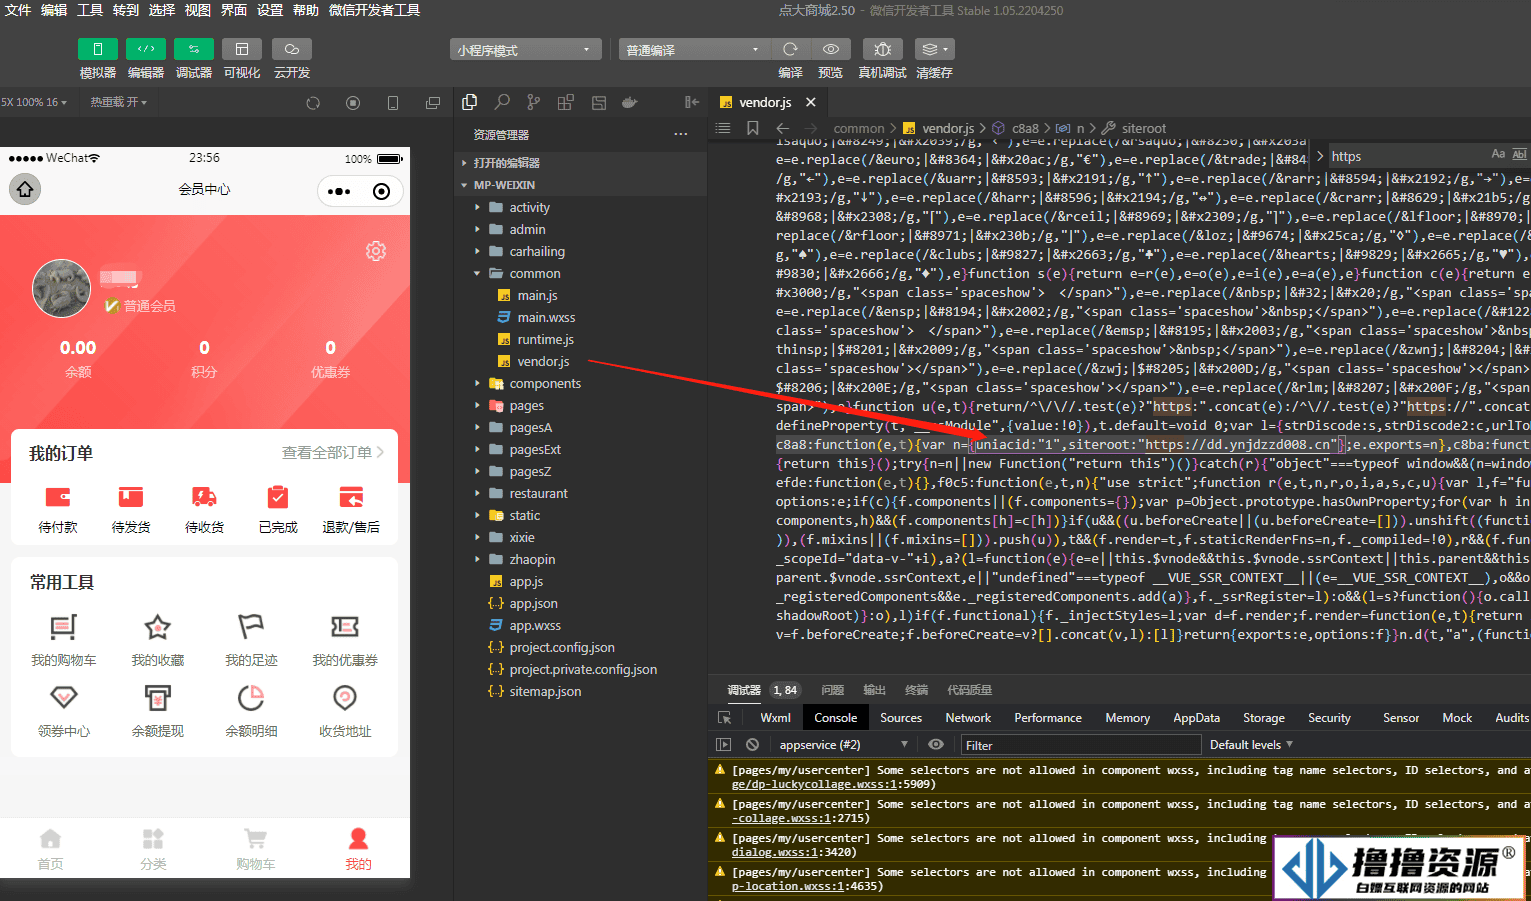Click the element inspector pick icon
The height and width of the screenshot is (901, 1531).
click(725, 718)
